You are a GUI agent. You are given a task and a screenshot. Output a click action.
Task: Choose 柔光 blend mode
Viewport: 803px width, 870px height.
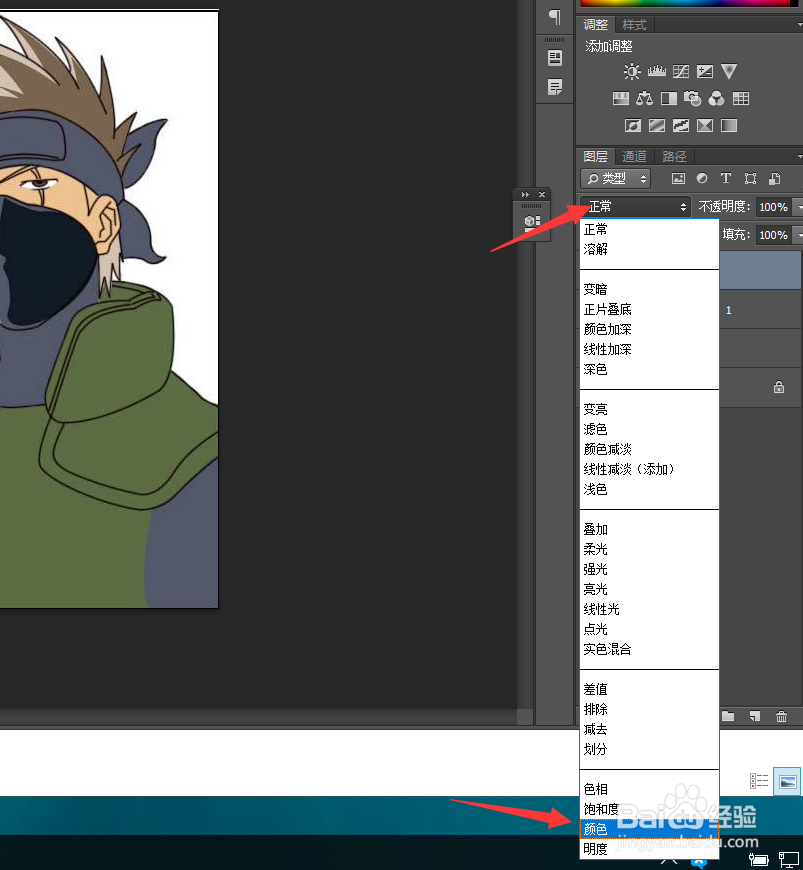[649, 549]
